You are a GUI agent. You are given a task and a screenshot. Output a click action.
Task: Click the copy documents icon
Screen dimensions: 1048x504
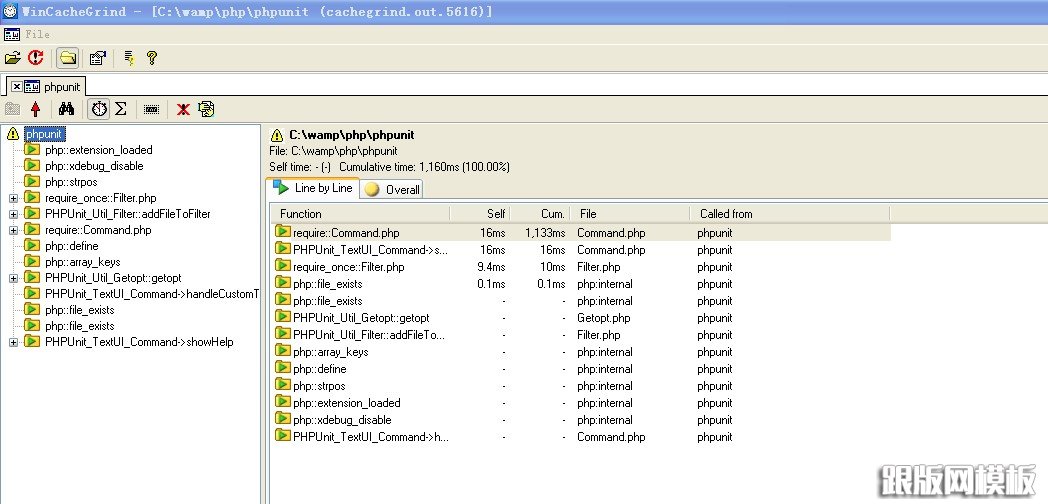[x=206, y=109]
